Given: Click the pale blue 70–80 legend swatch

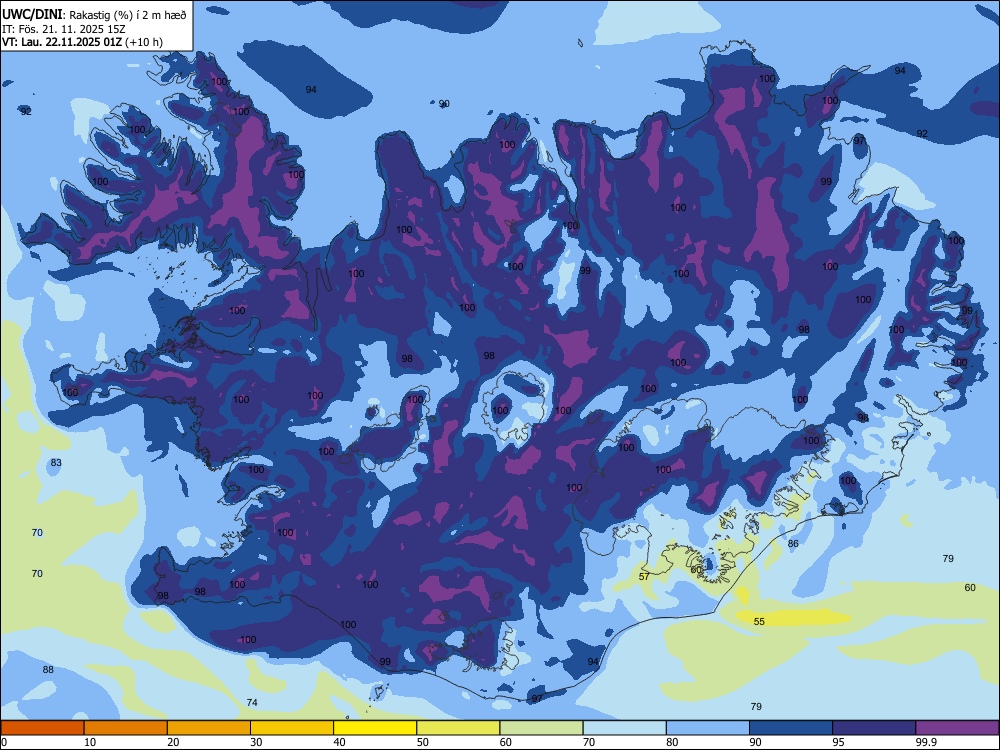Looking at the screenshot, I should pos(624,728).
